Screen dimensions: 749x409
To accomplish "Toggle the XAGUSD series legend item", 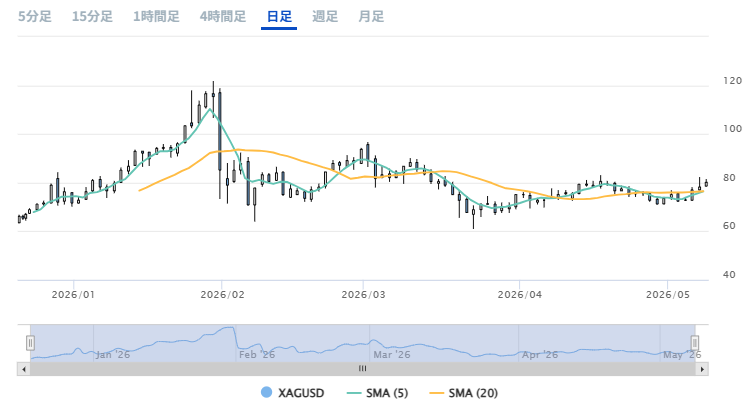I will [x=292, y=393].
